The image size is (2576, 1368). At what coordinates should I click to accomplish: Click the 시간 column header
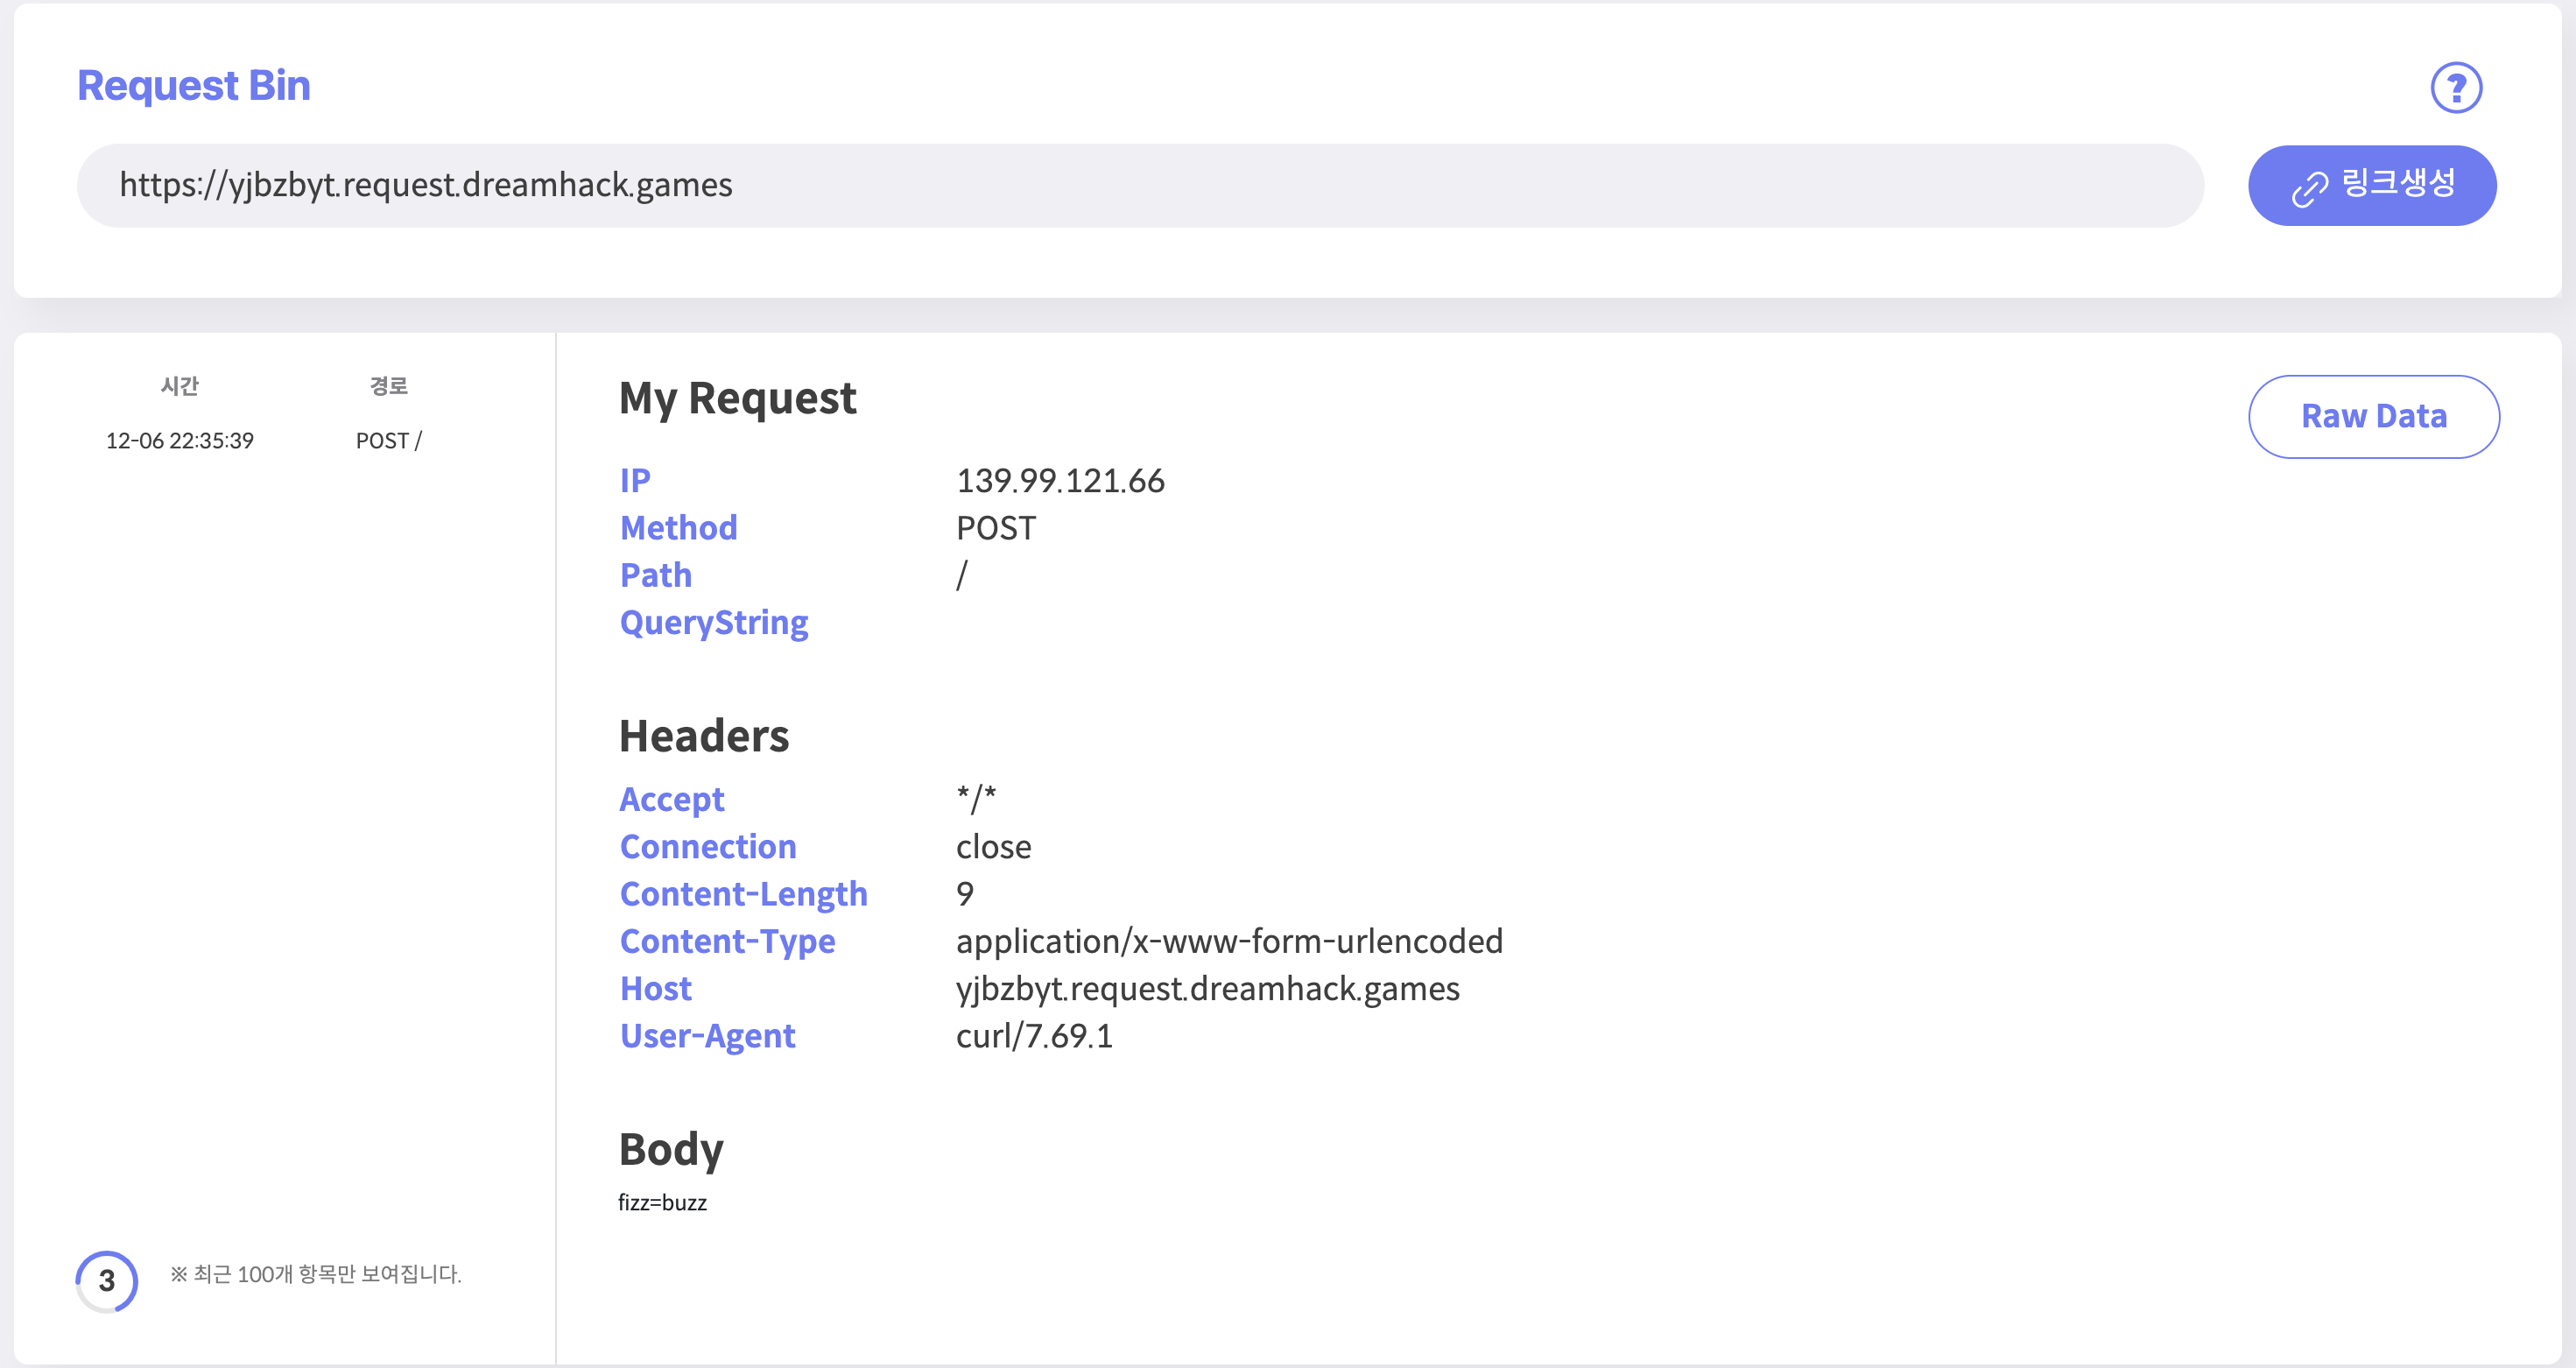tap(180, 386)
